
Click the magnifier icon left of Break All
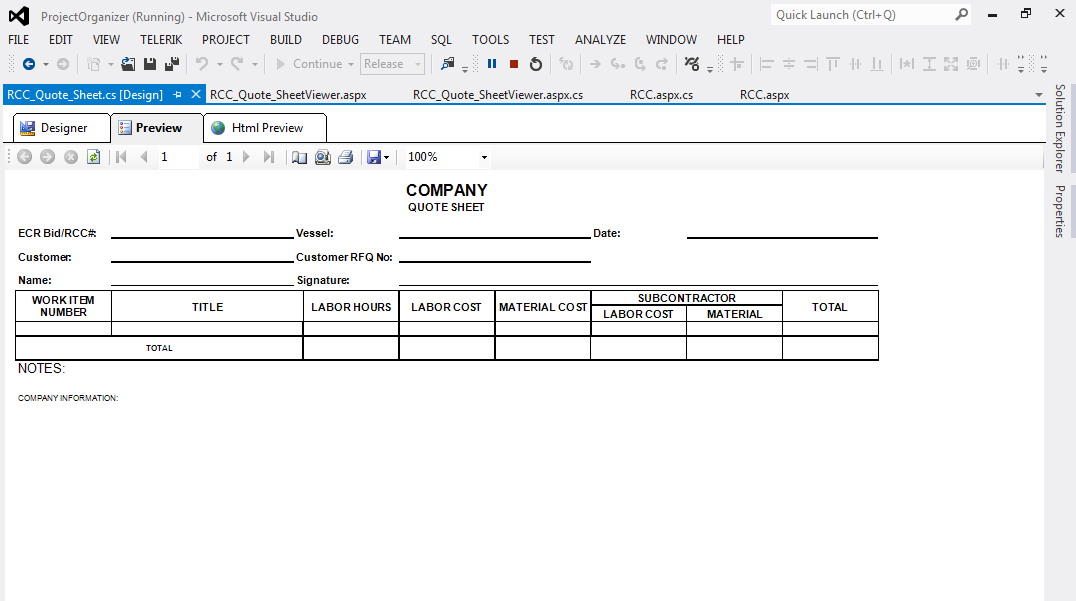tap(447, 64)
